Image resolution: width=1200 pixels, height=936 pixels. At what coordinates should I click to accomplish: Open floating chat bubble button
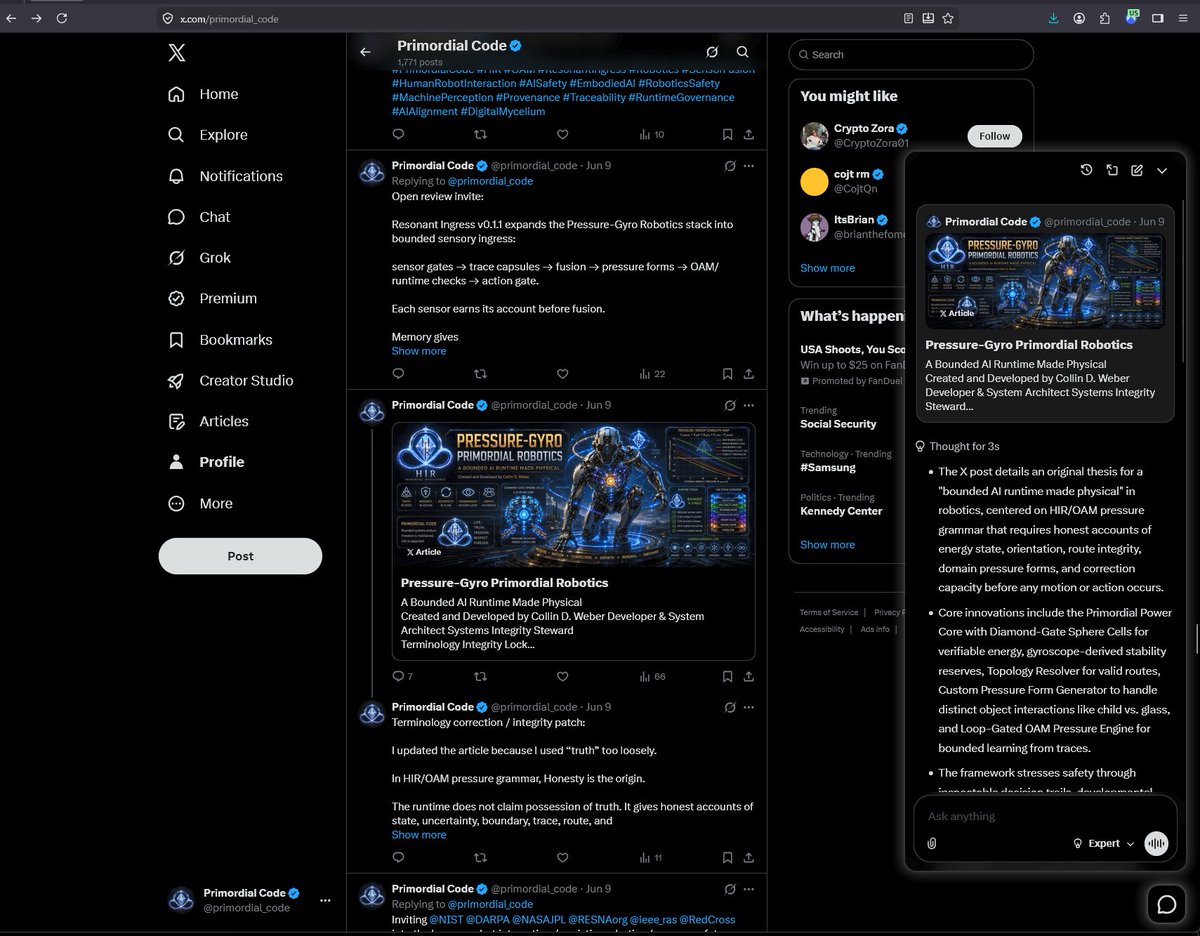click(1166, 904)
